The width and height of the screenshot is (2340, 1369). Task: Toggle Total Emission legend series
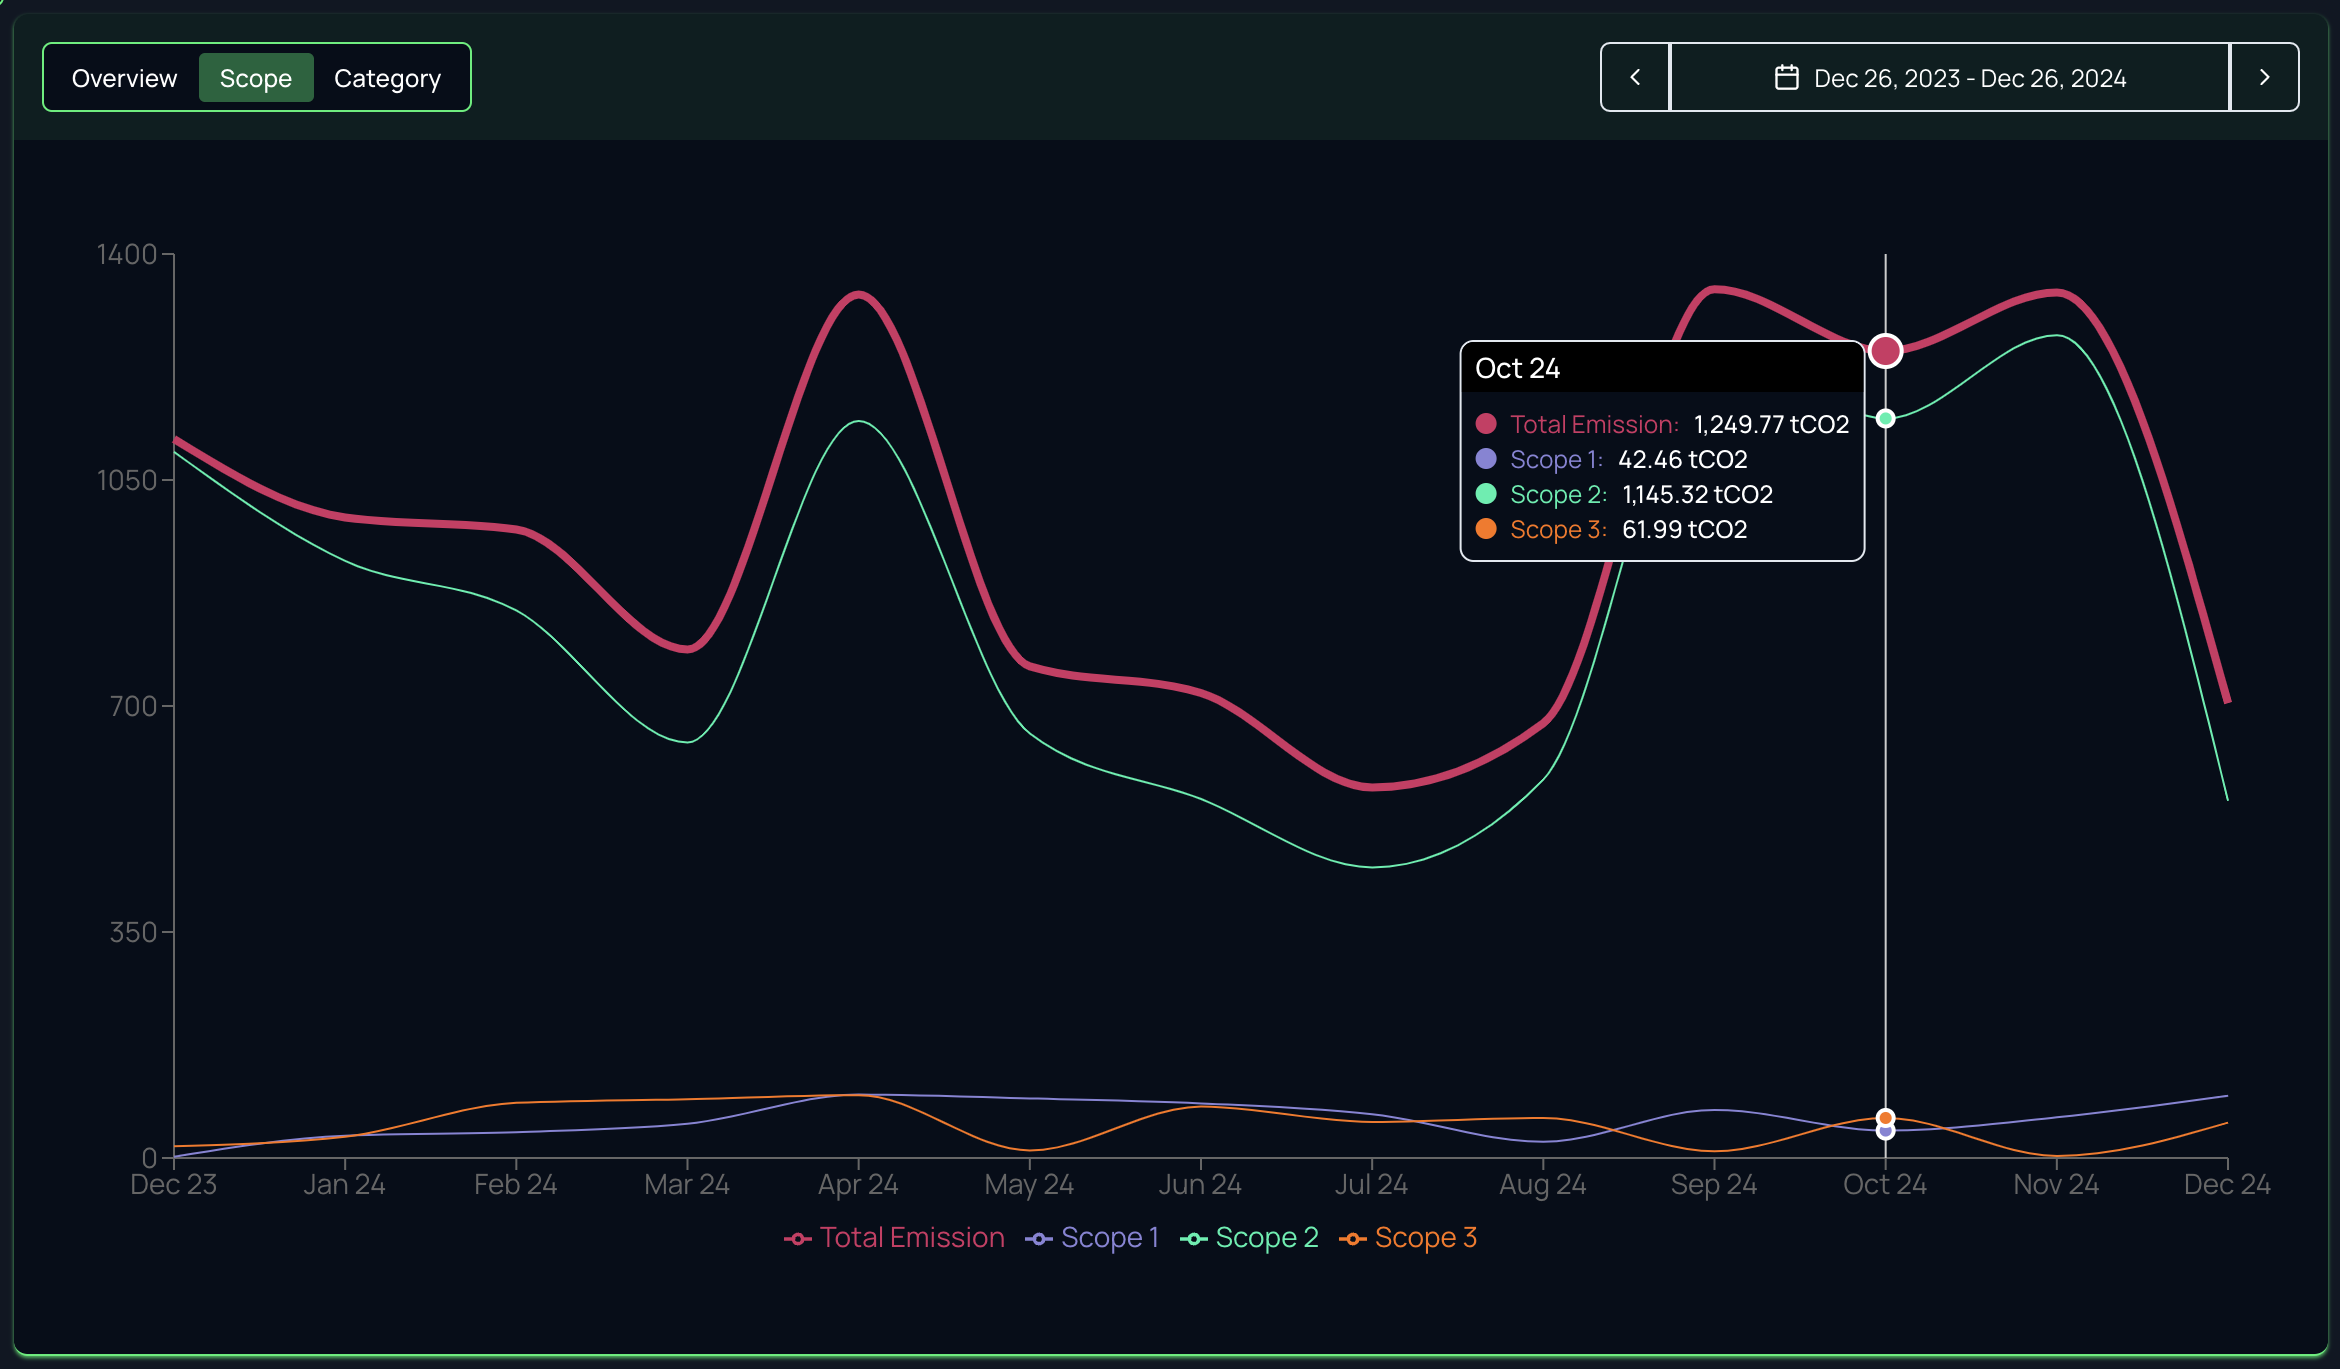coord(894,1238)
